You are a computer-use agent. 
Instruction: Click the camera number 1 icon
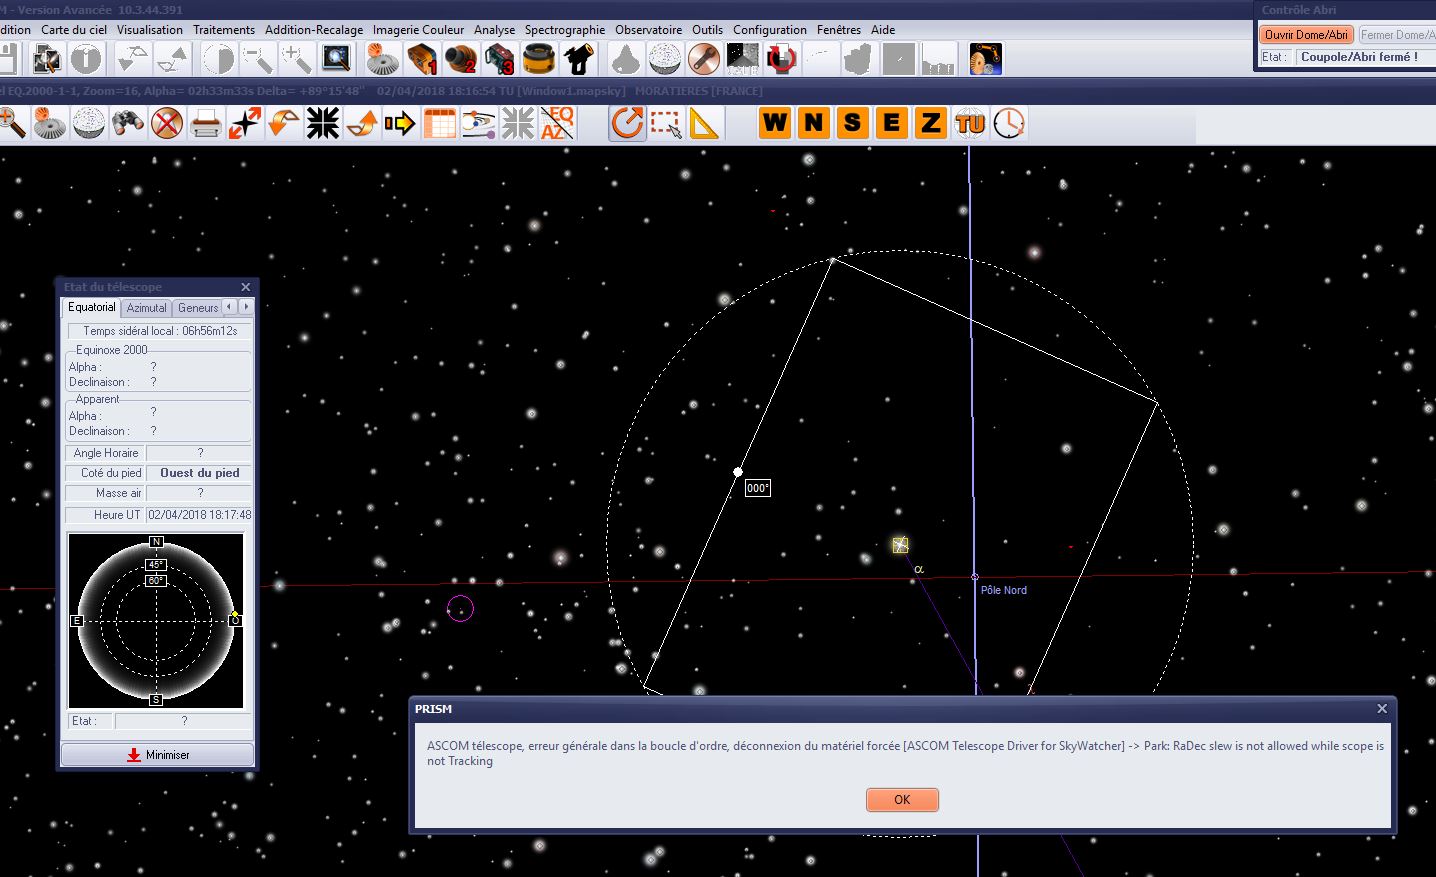click(x=422, y=60)
